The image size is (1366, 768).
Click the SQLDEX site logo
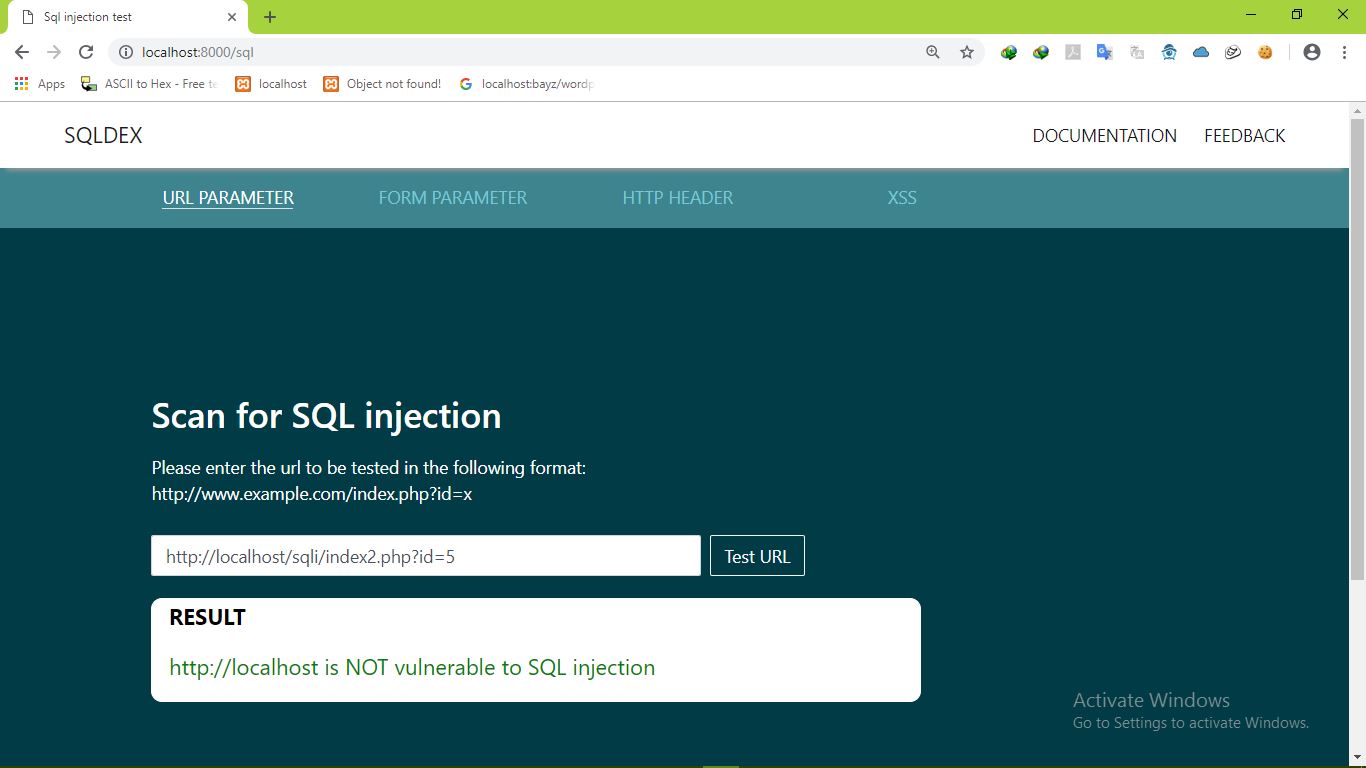click(x=103, y=135)
